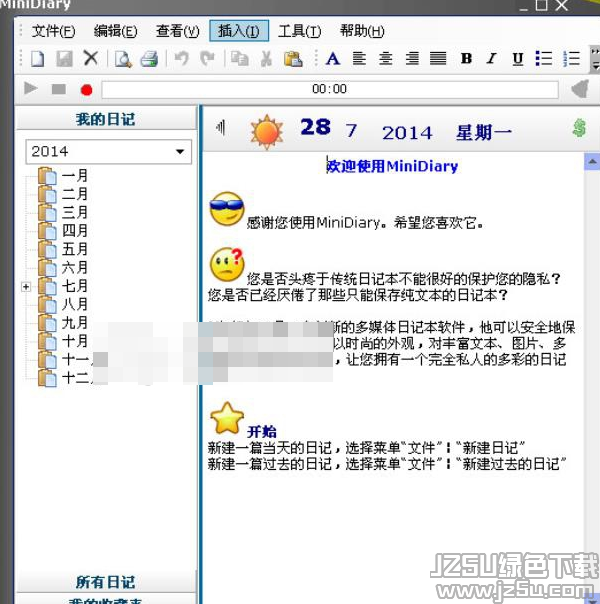This screenshot has width=600, height=604.
Task: Open the 文件(F) menu
Action: 53,31
